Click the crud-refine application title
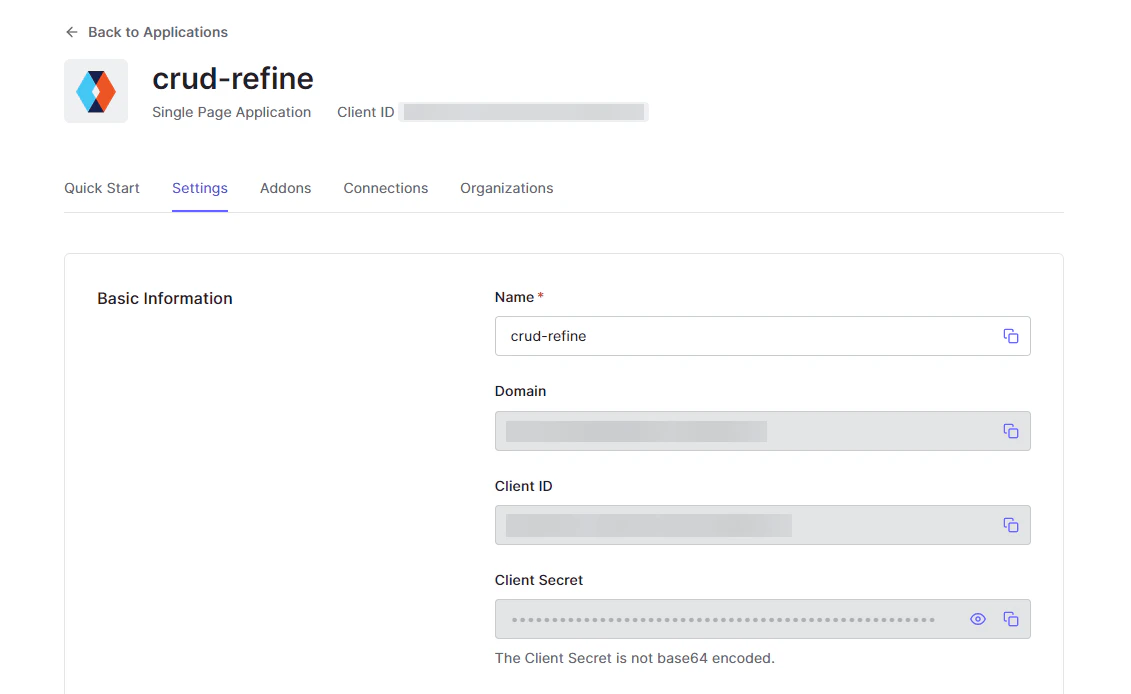The width and height of the screenshot is (1131, 694). (232, 78)
